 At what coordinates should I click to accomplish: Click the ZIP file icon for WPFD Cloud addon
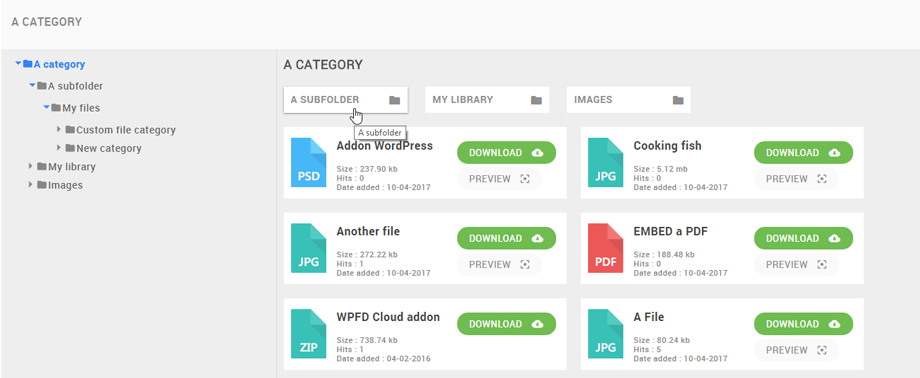pos(309,334)
